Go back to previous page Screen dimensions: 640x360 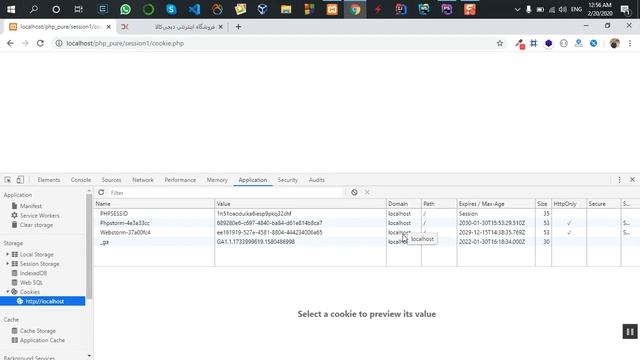pos(10,43)
